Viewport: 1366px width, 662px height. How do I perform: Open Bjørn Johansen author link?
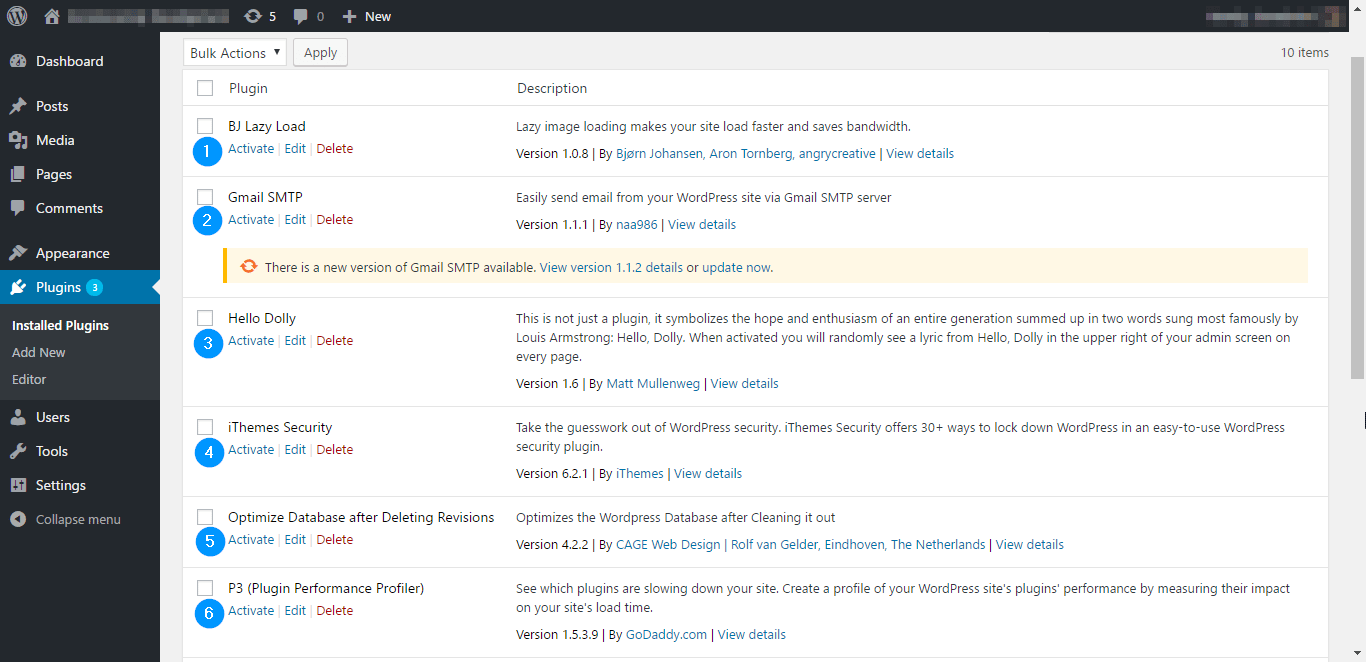coord(661,153)
